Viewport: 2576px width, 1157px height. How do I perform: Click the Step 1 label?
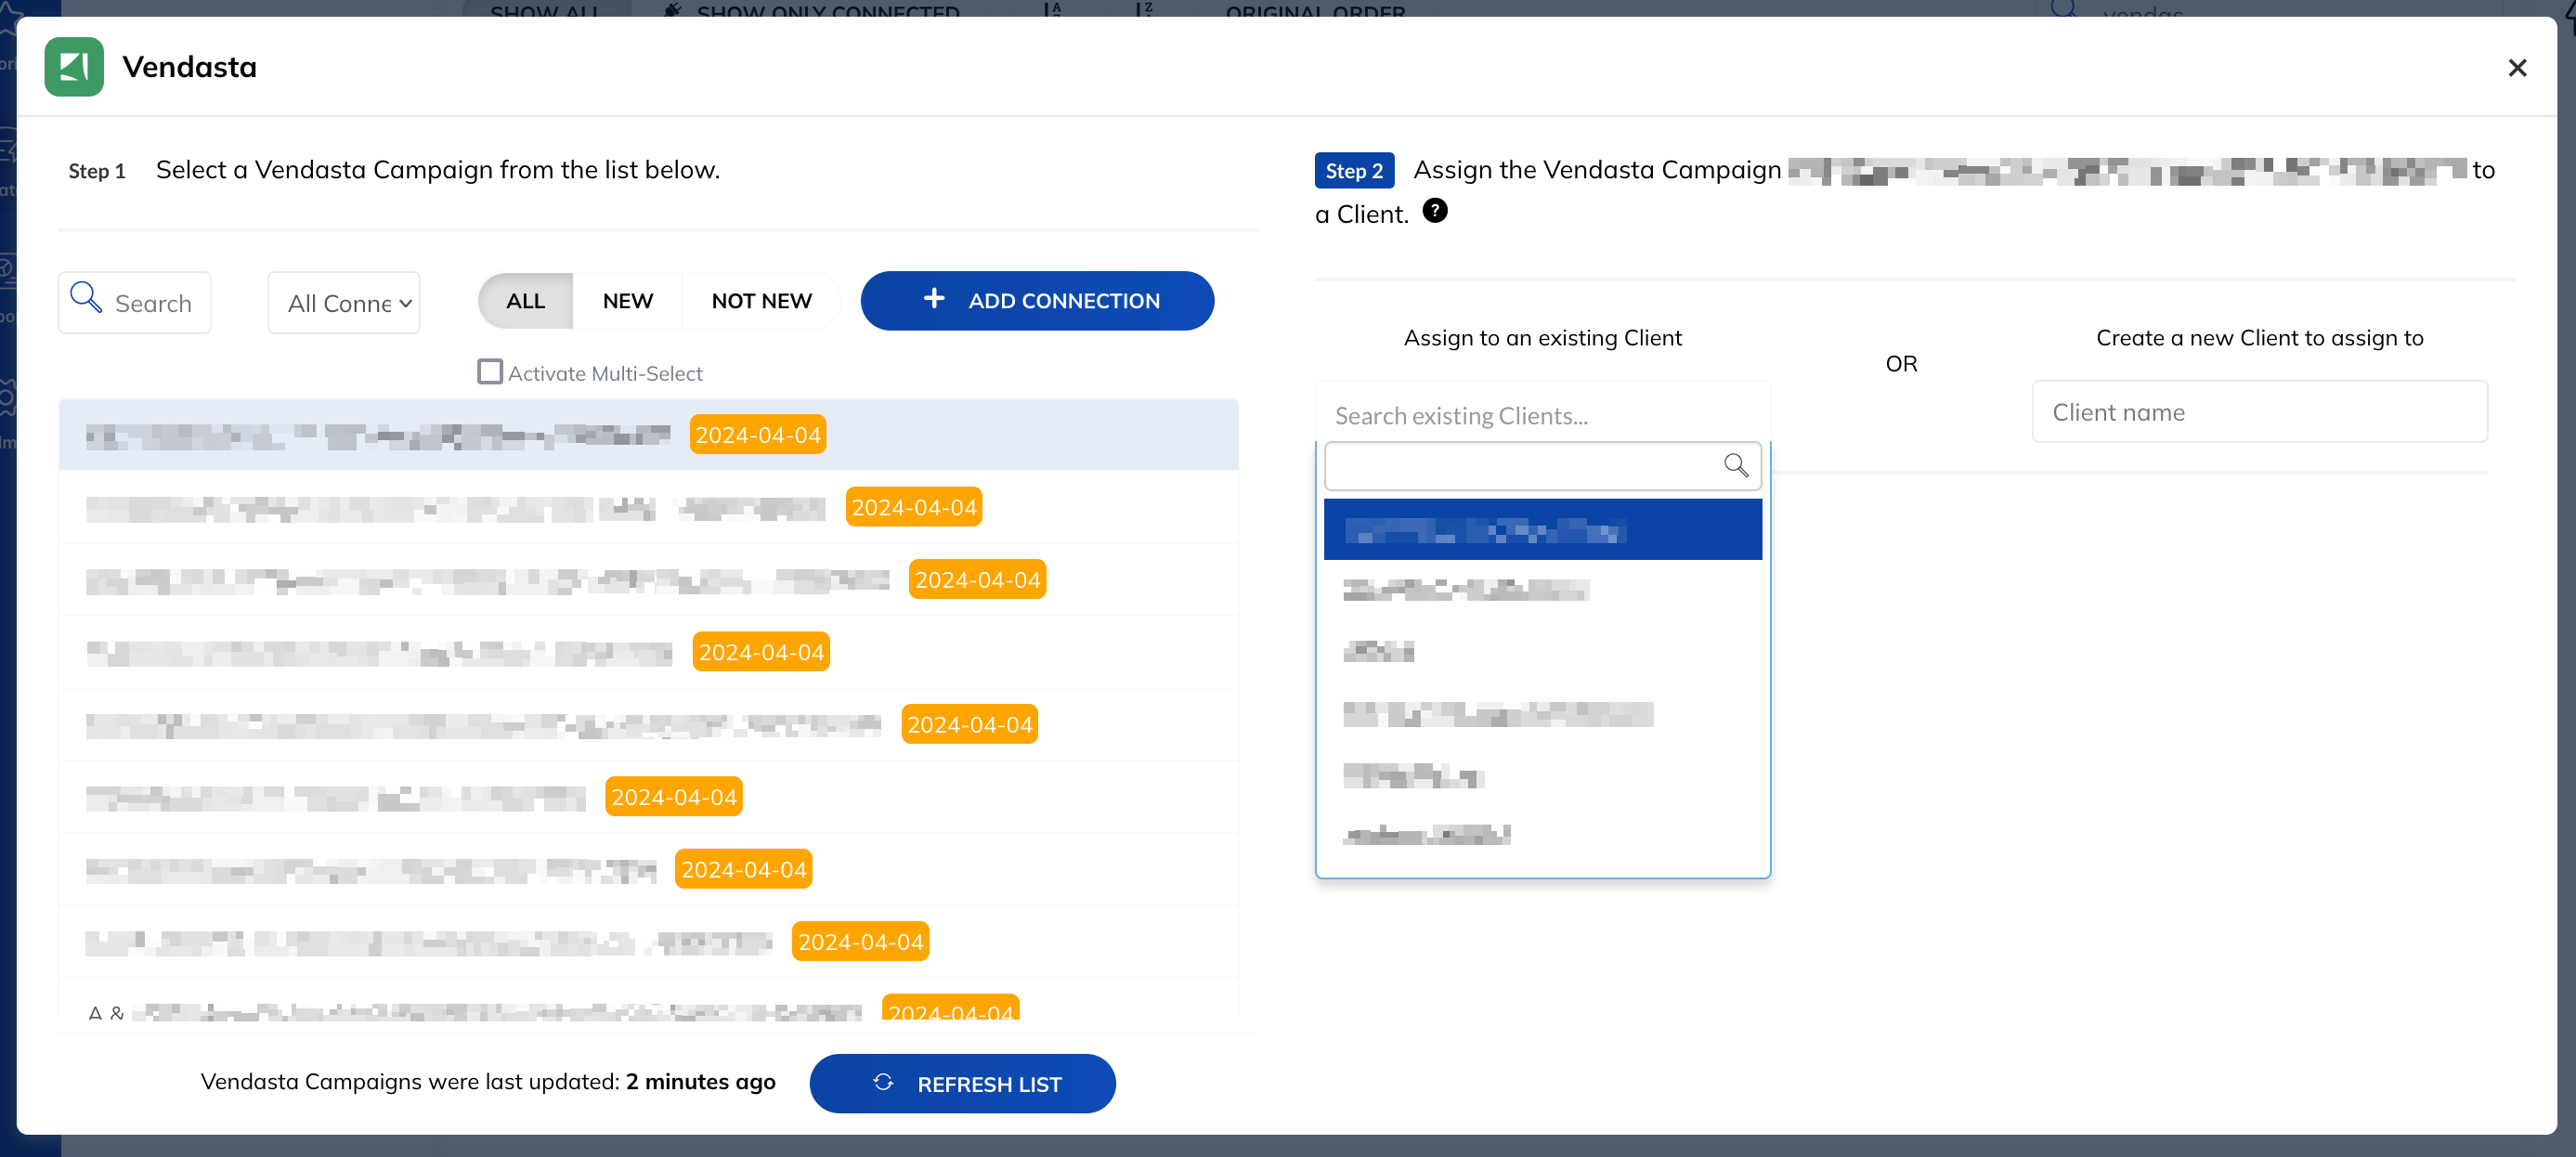[x=97, y=171]
